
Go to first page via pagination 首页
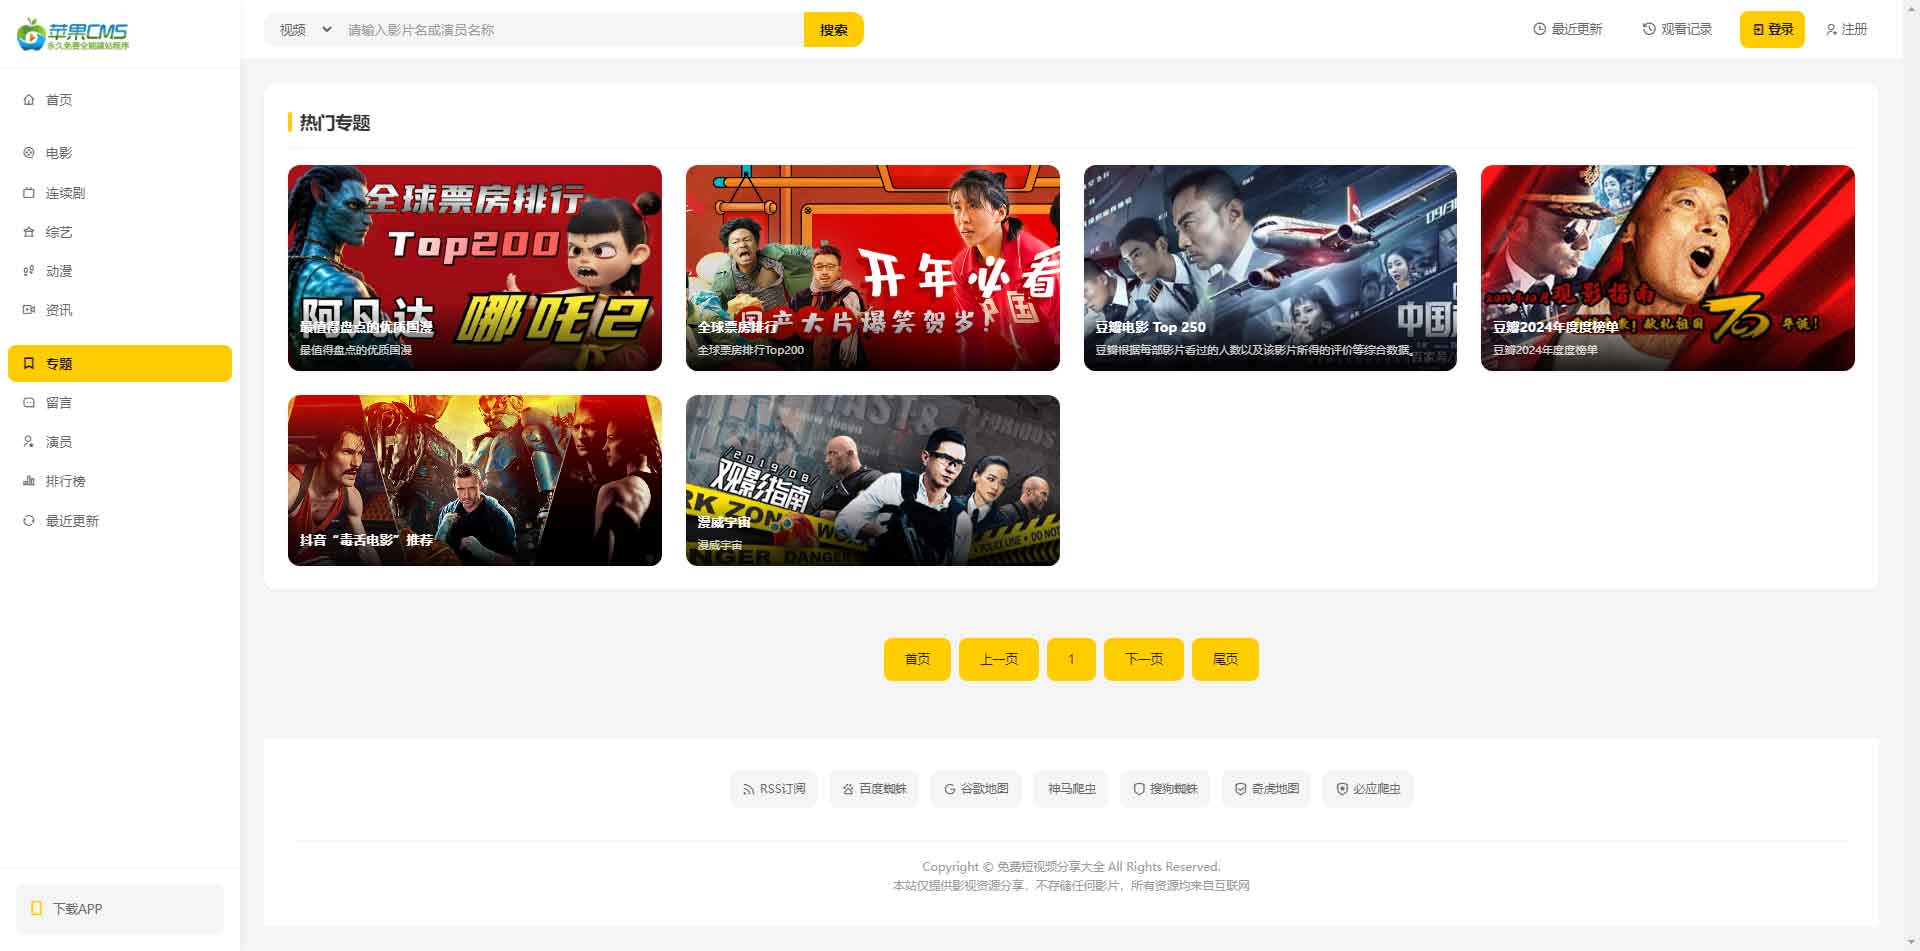coord(917,659)
